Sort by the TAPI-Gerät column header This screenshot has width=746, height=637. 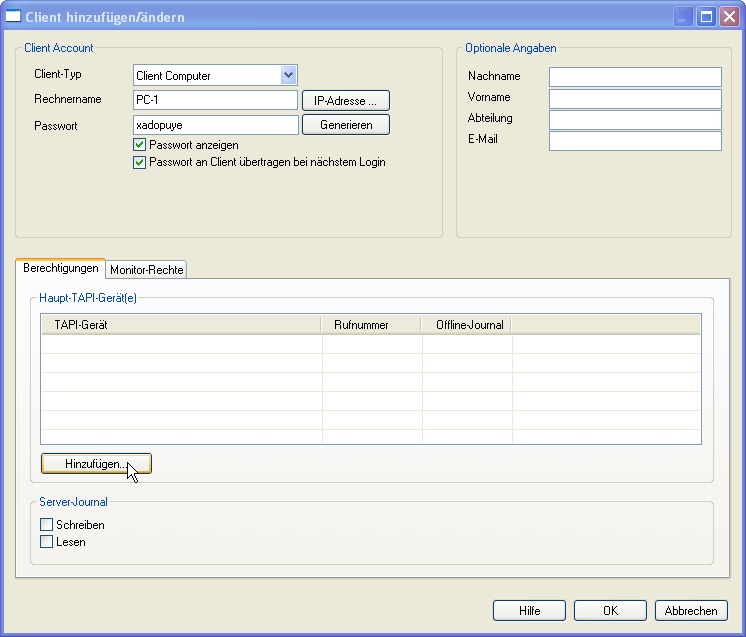point(181,325)
